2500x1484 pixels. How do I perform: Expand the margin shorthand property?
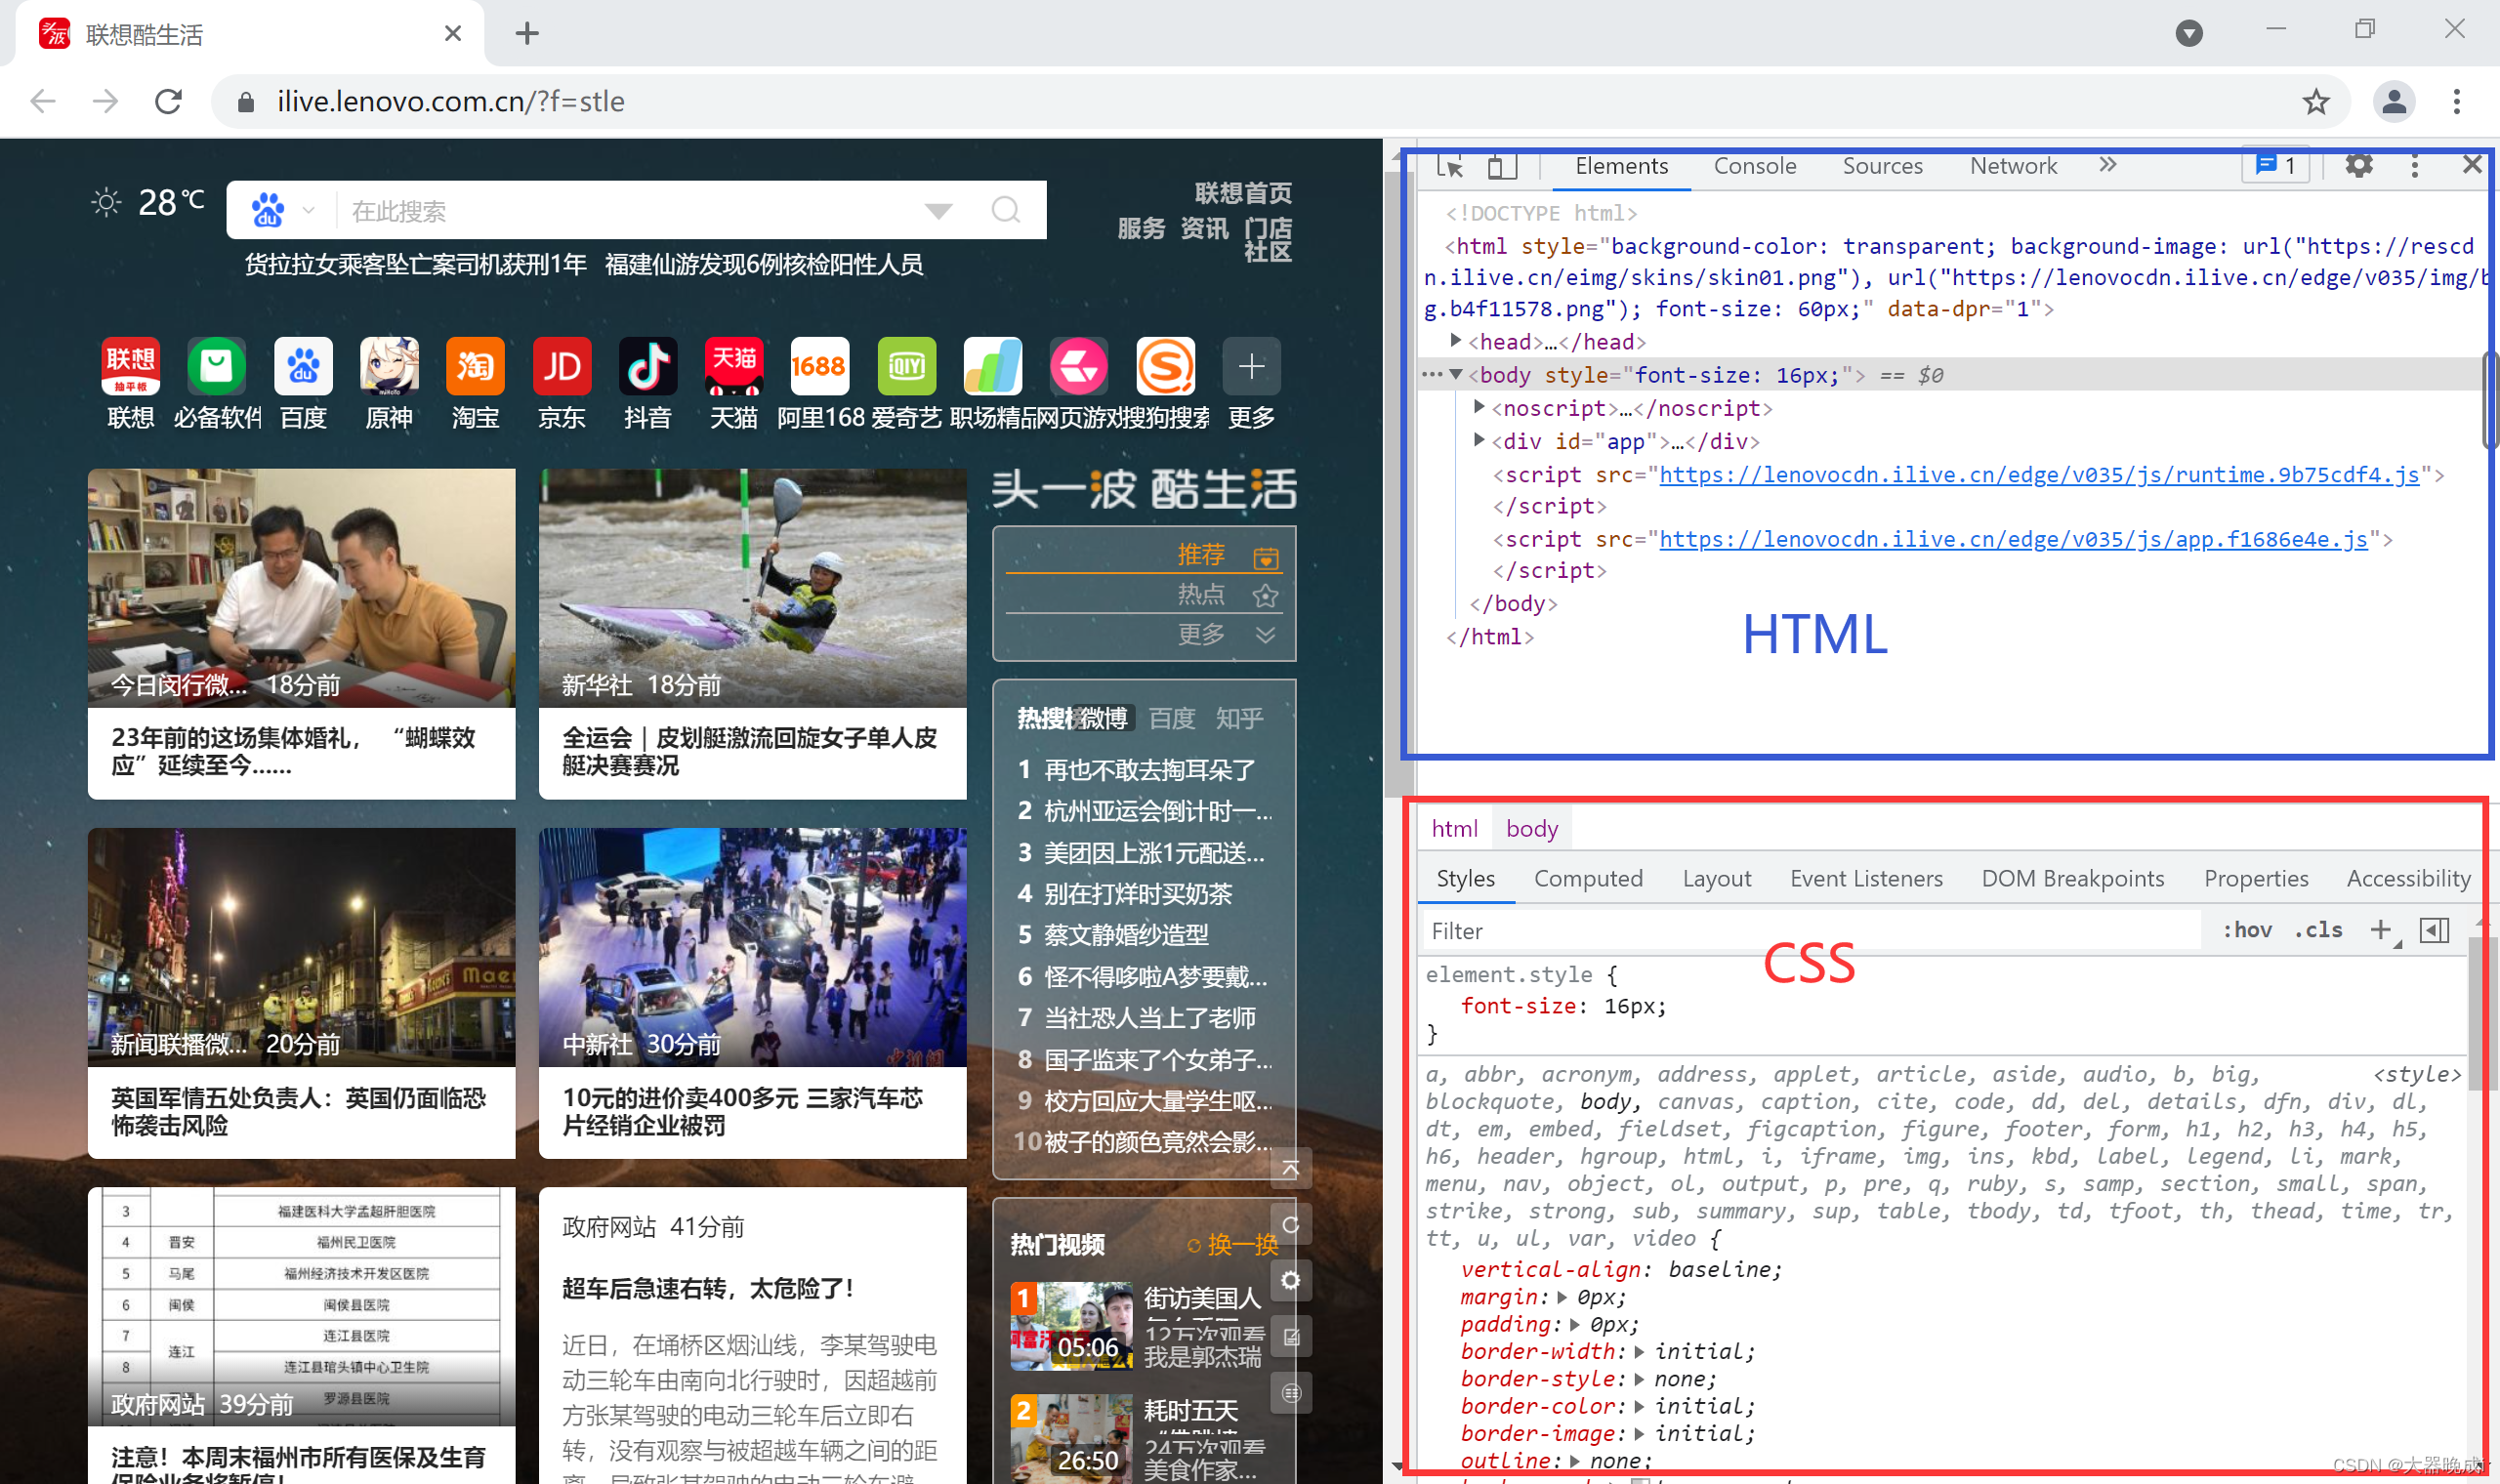coord(1562,1297)
